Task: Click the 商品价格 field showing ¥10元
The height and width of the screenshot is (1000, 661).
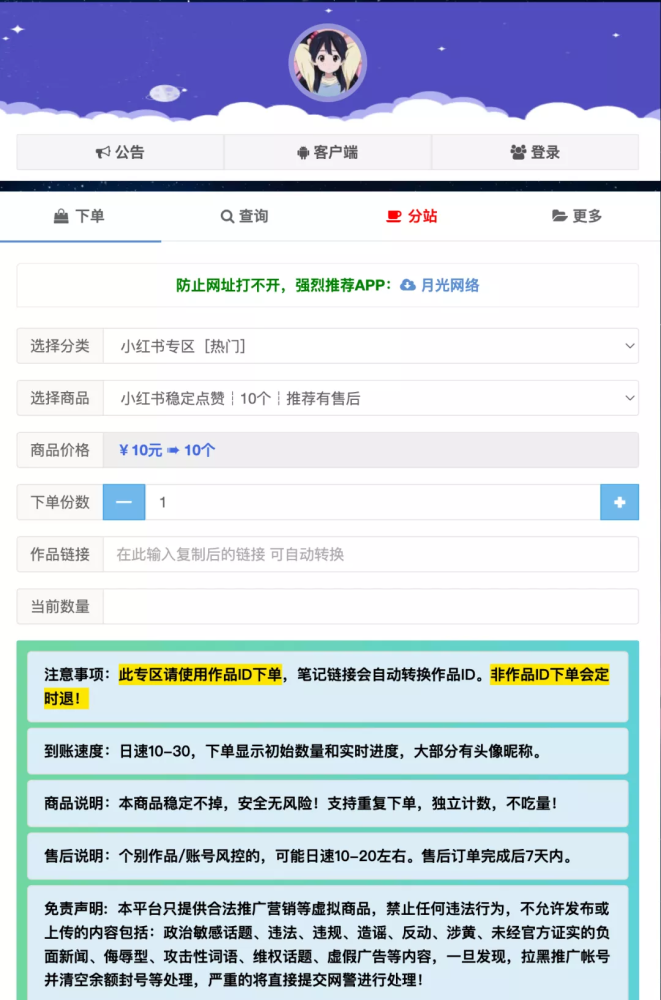Action: pyautogui.click(x=371, y=450)
